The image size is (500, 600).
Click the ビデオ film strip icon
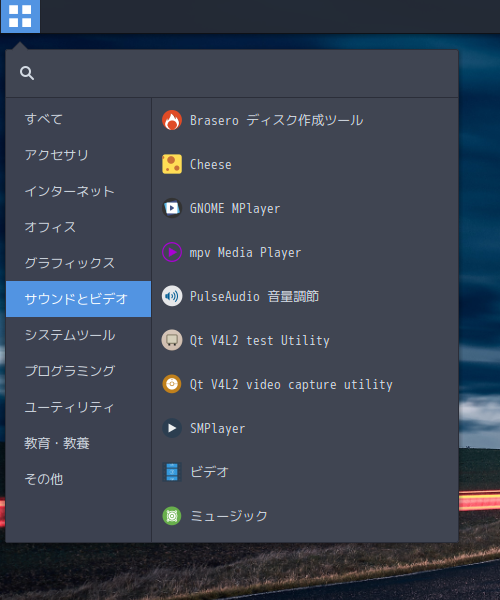pyautogui.click(x=172, y=472)
